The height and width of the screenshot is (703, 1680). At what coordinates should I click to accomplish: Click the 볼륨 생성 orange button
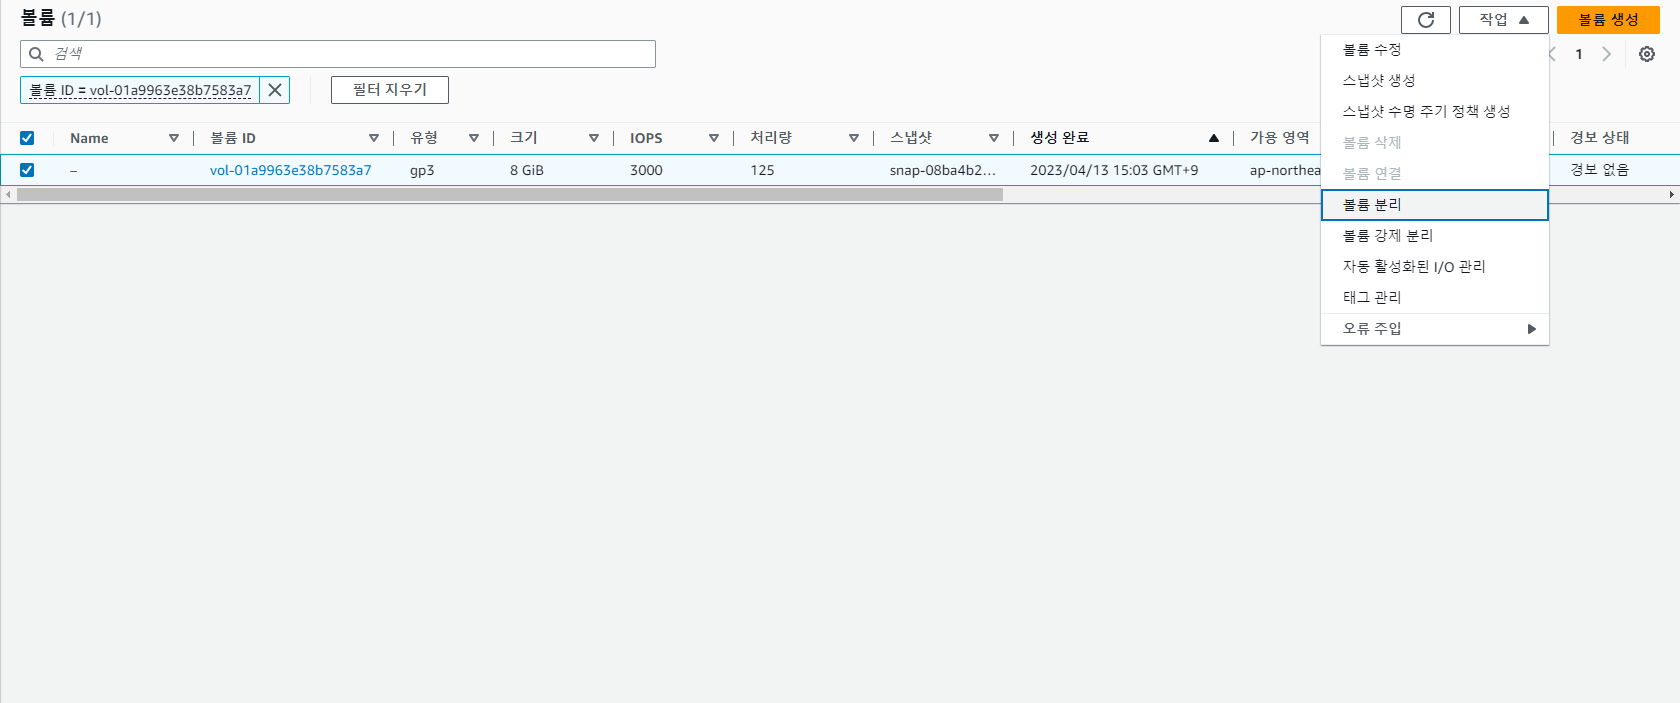pyautogui.click(x=1608, y=20)
